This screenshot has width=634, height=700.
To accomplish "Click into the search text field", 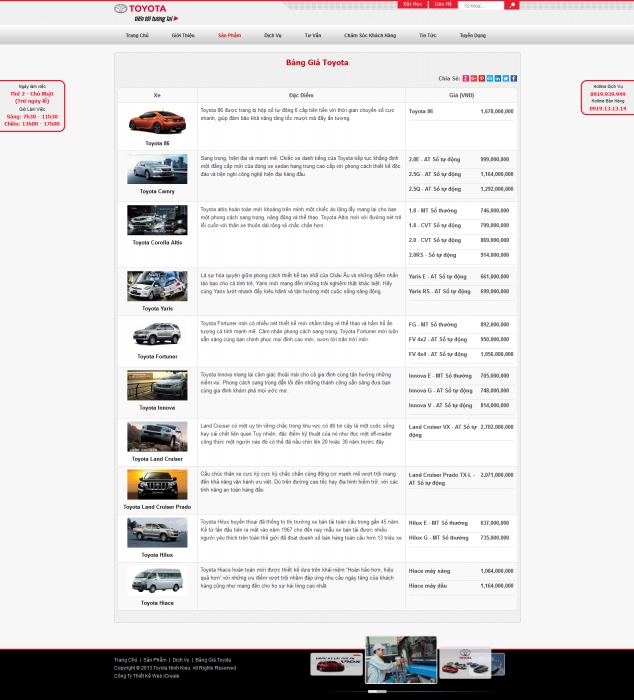I will point(481,6).
